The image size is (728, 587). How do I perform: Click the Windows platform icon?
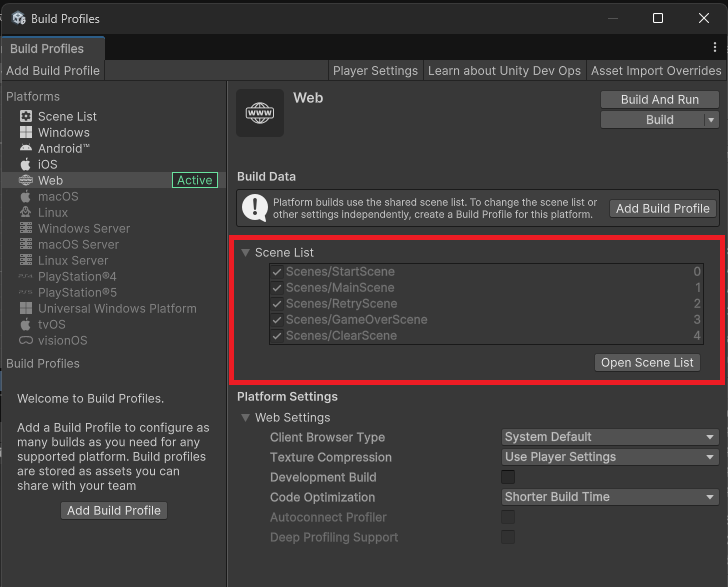pyautogui.click(x=26, y=133)
